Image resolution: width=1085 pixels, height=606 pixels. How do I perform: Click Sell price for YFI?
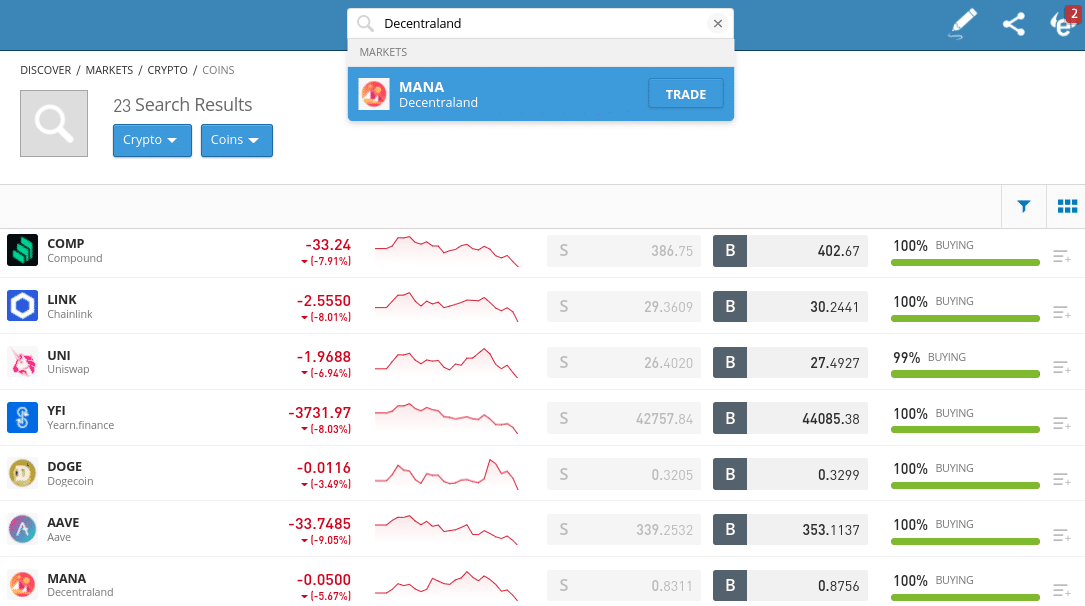click(x=623, y=419)
